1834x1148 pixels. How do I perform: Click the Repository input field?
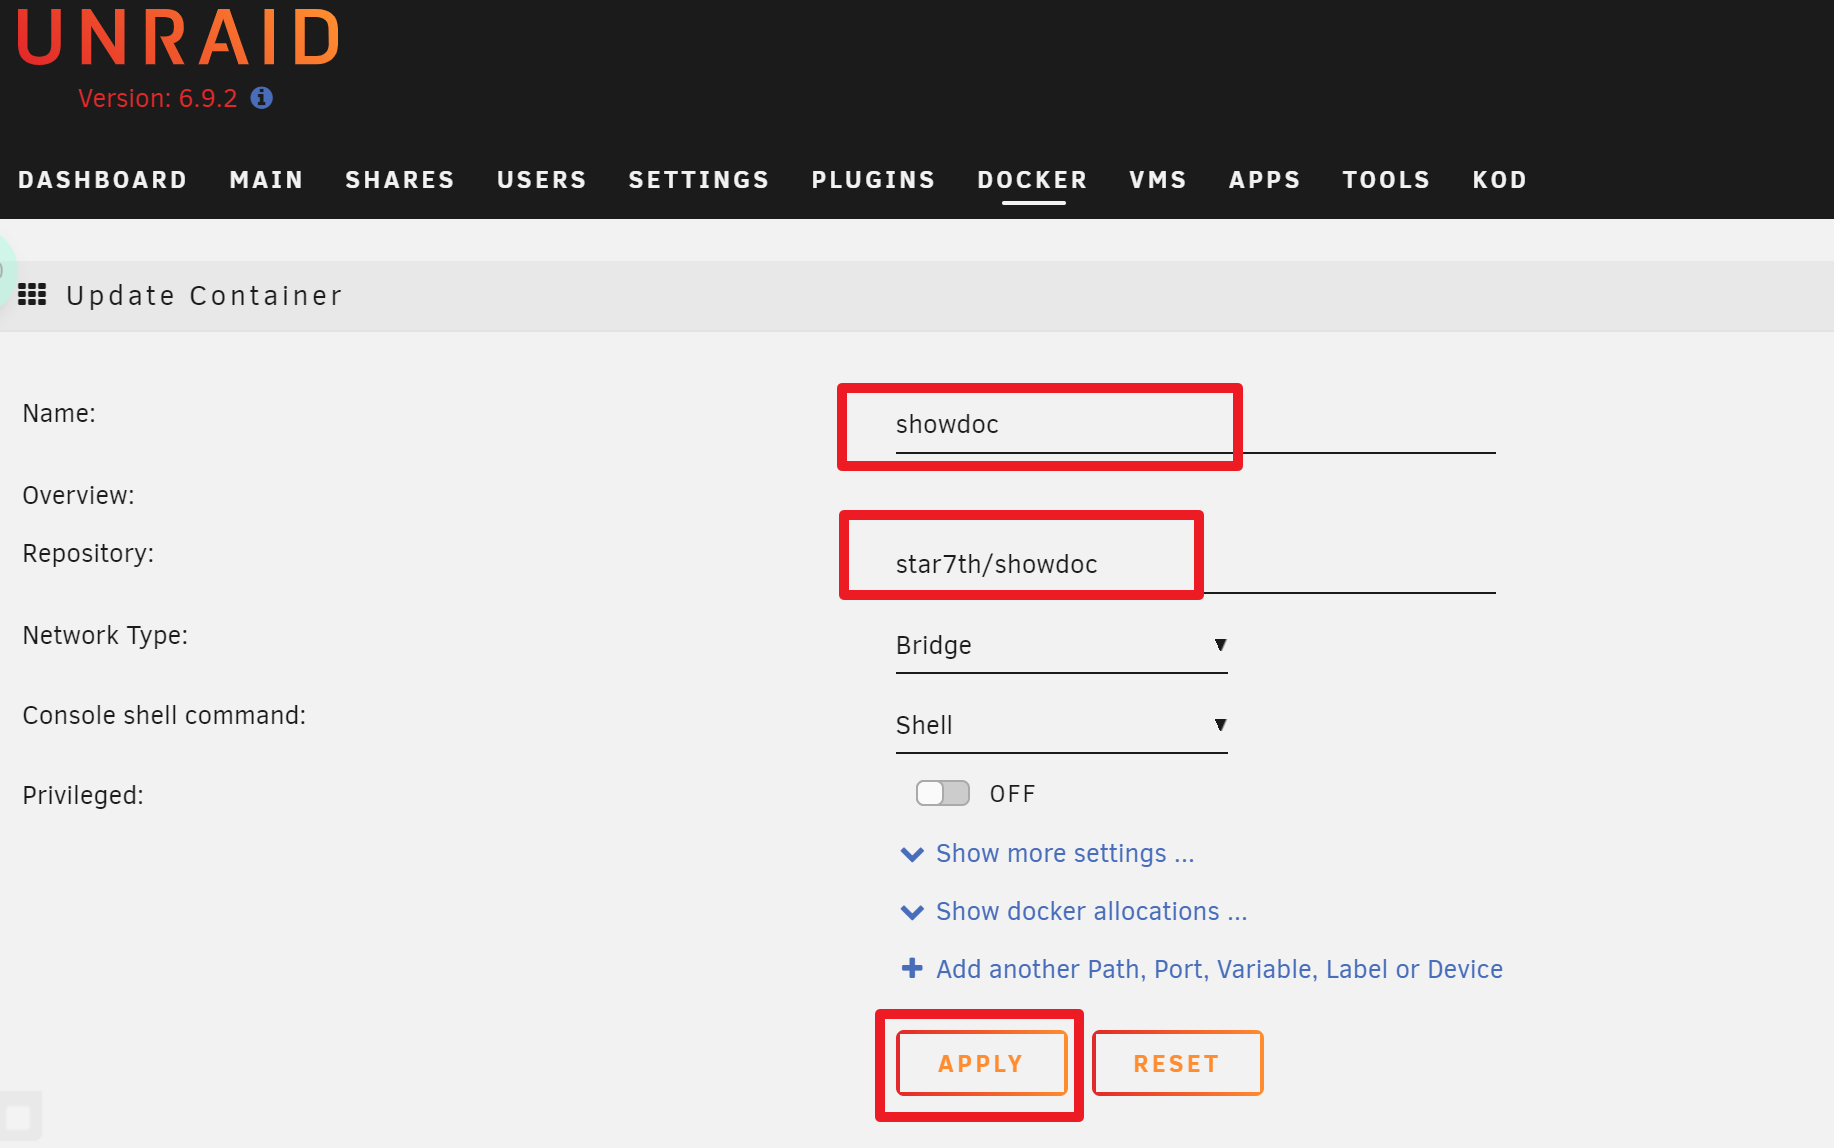[x=1195, y=565]
